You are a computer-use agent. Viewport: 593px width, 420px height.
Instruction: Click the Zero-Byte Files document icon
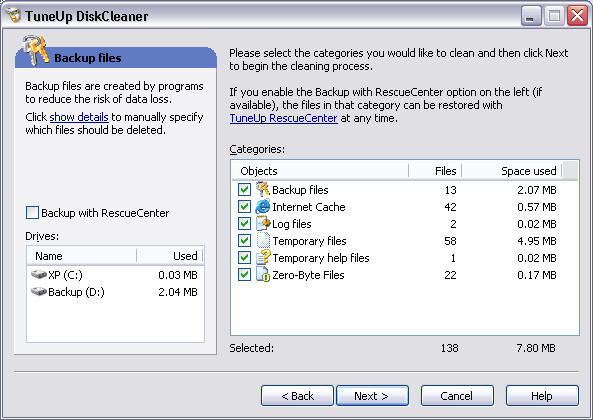point(263,275)
